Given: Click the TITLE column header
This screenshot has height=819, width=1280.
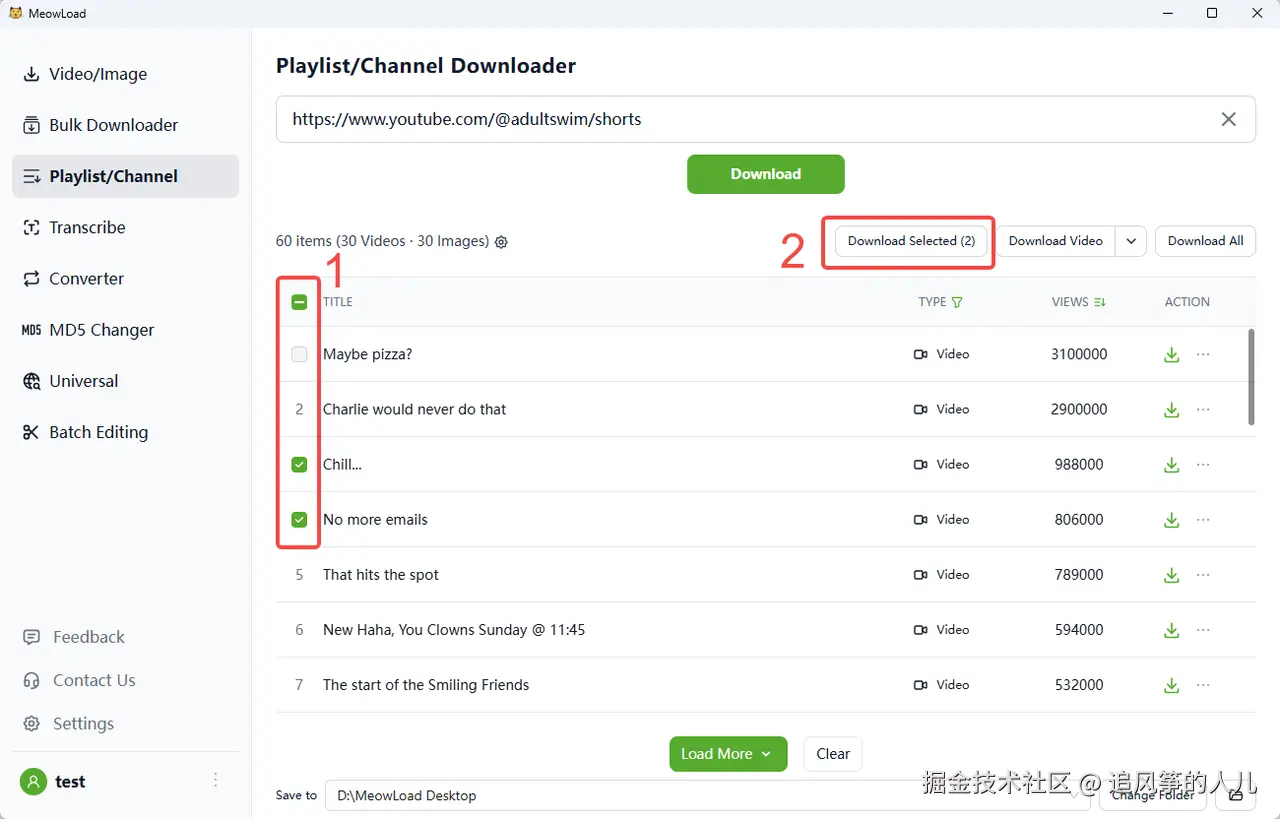Looking at the screenshot, I should pyautogui.click(x=338, y=302).
